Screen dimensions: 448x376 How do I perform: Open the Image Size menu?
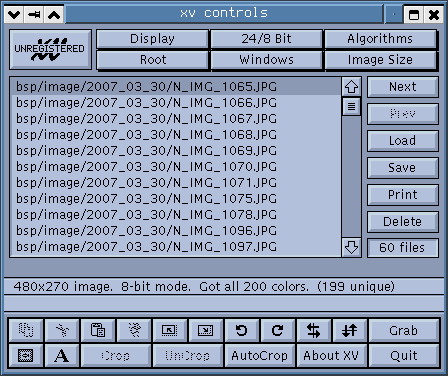point(380,60)
